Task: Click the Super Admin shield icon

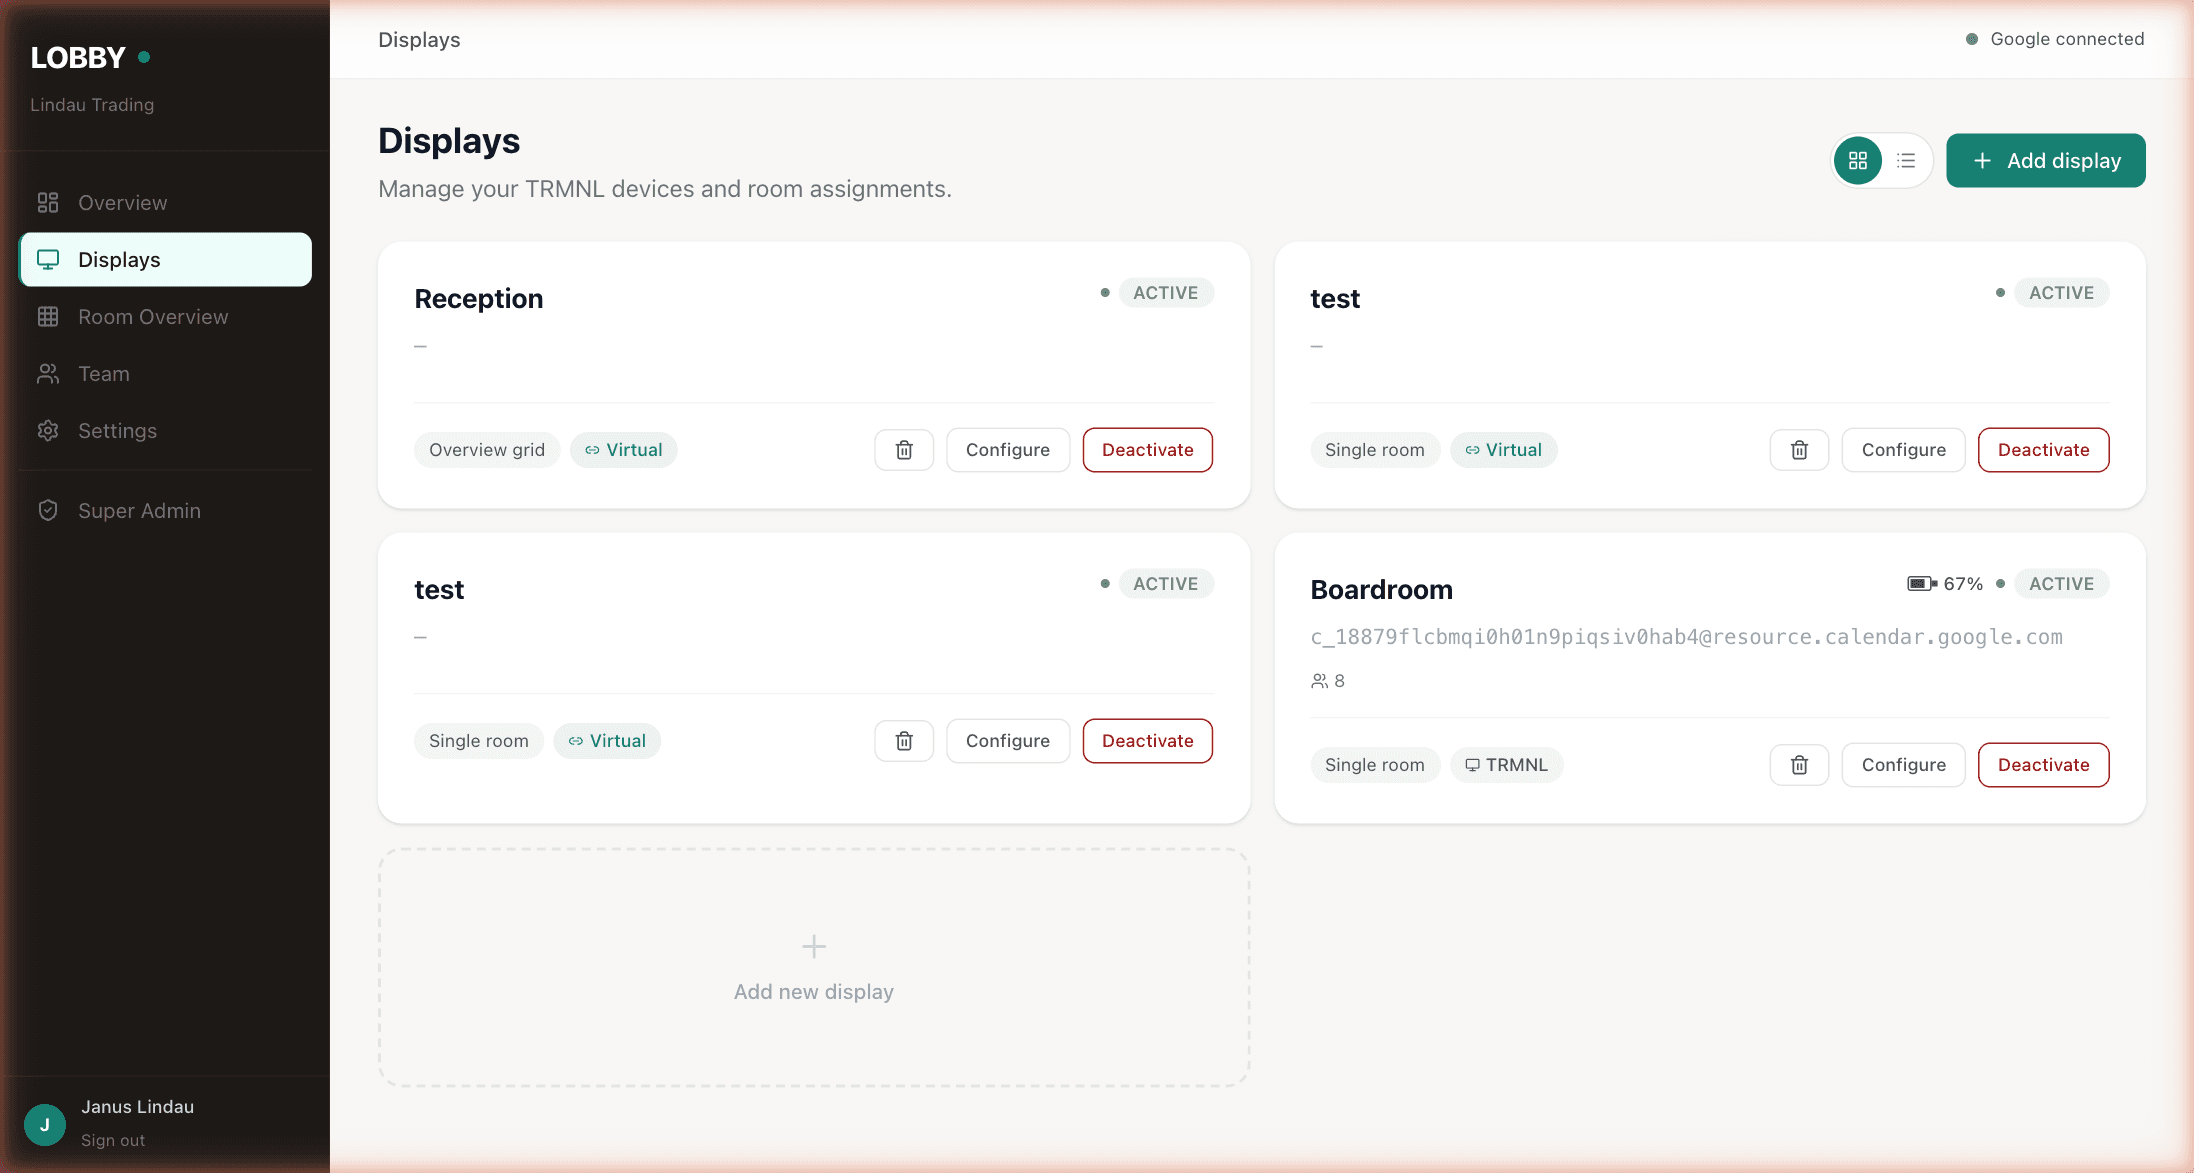Action: click(48, 511)
